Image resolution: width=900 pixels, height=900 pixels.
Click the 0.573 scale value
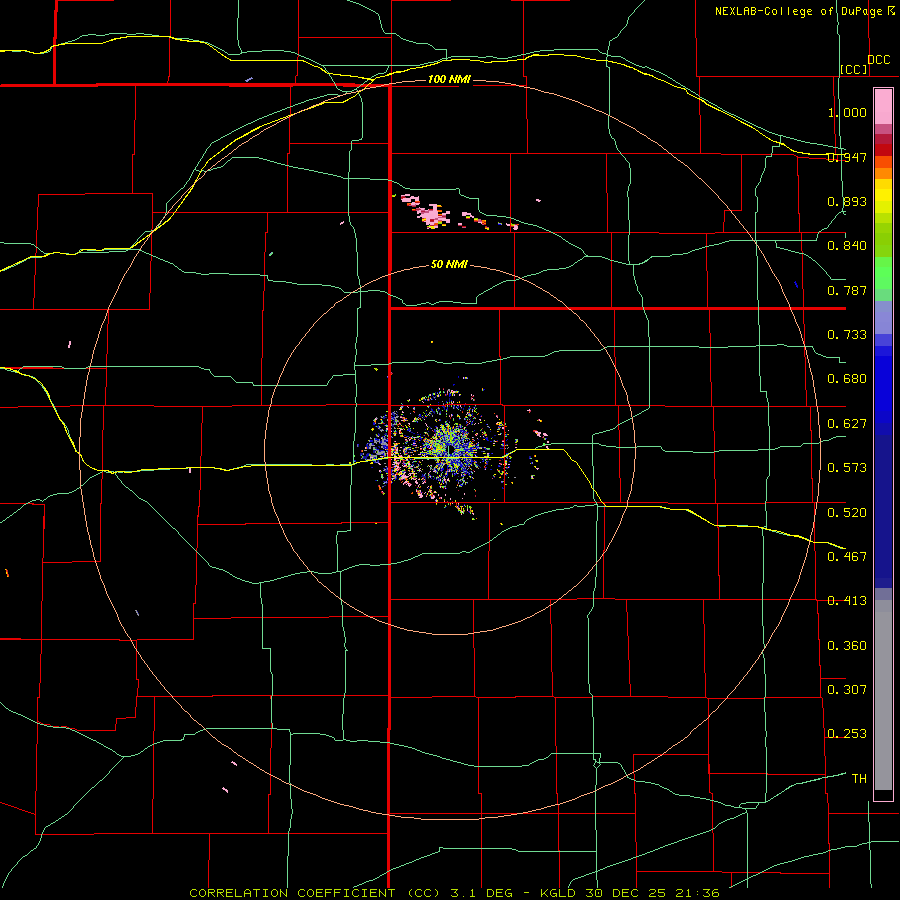847,468
